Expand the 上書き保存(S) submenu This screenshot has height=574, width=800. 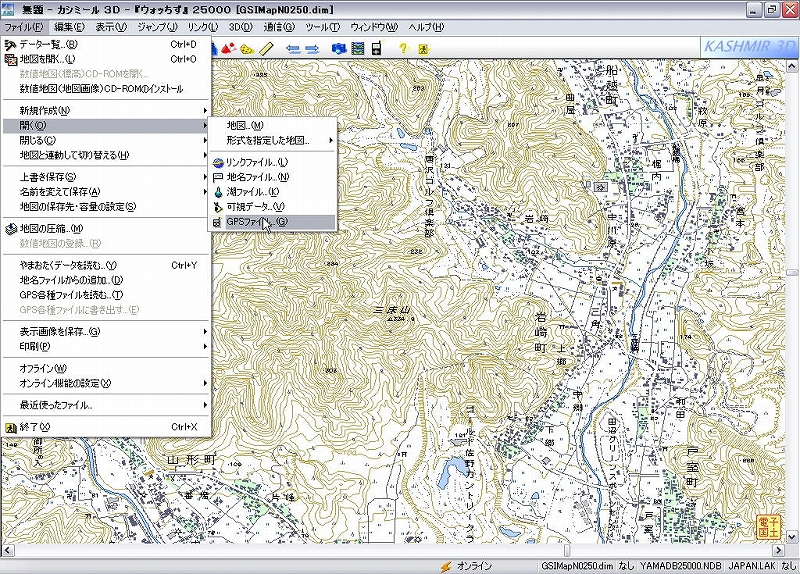106,177
